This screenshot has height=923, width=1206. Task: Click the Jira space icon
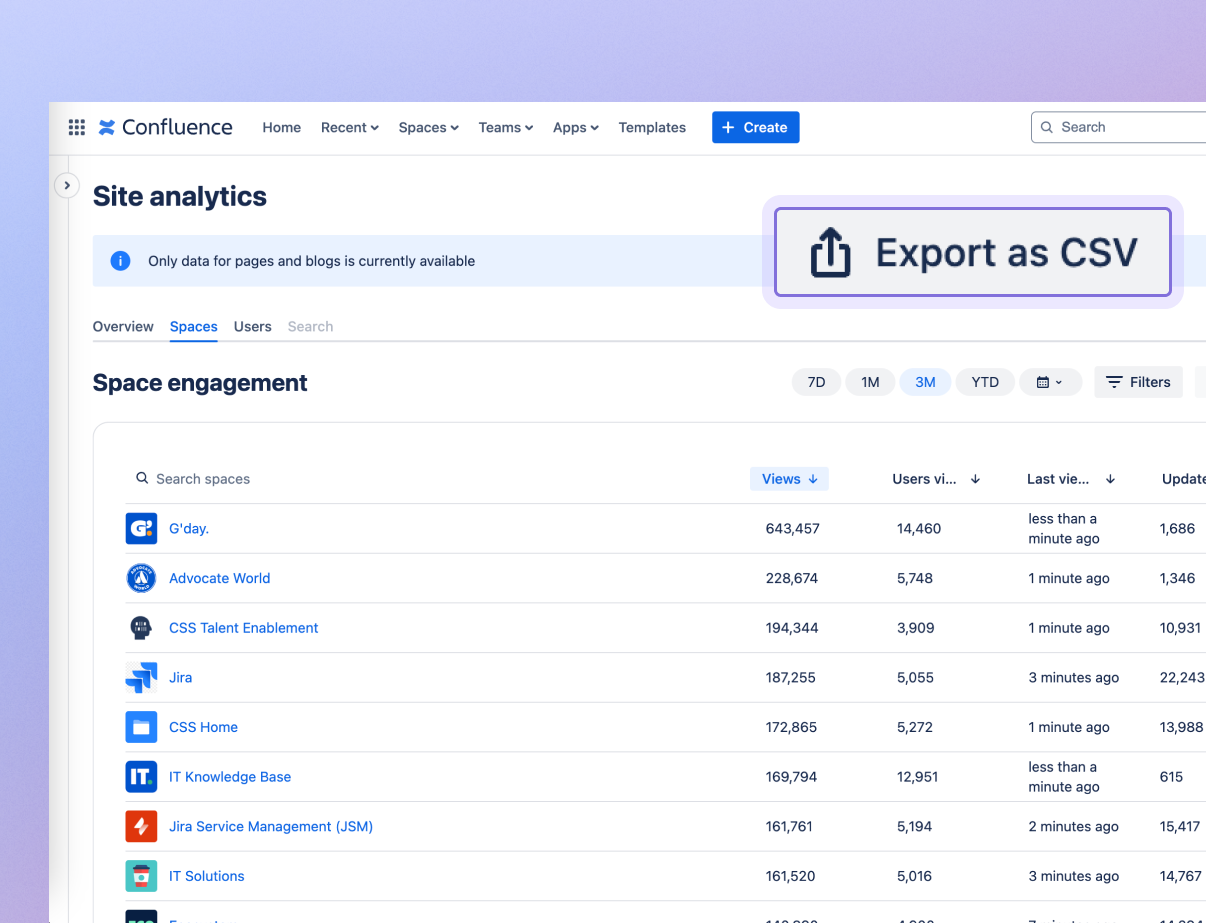pos(141,677)
